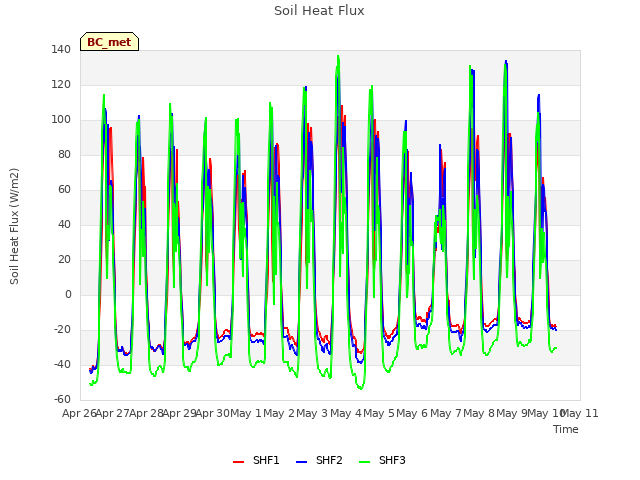Click the May 9 x-axis date label
The image size is (640, 480).
click(512, 413)
